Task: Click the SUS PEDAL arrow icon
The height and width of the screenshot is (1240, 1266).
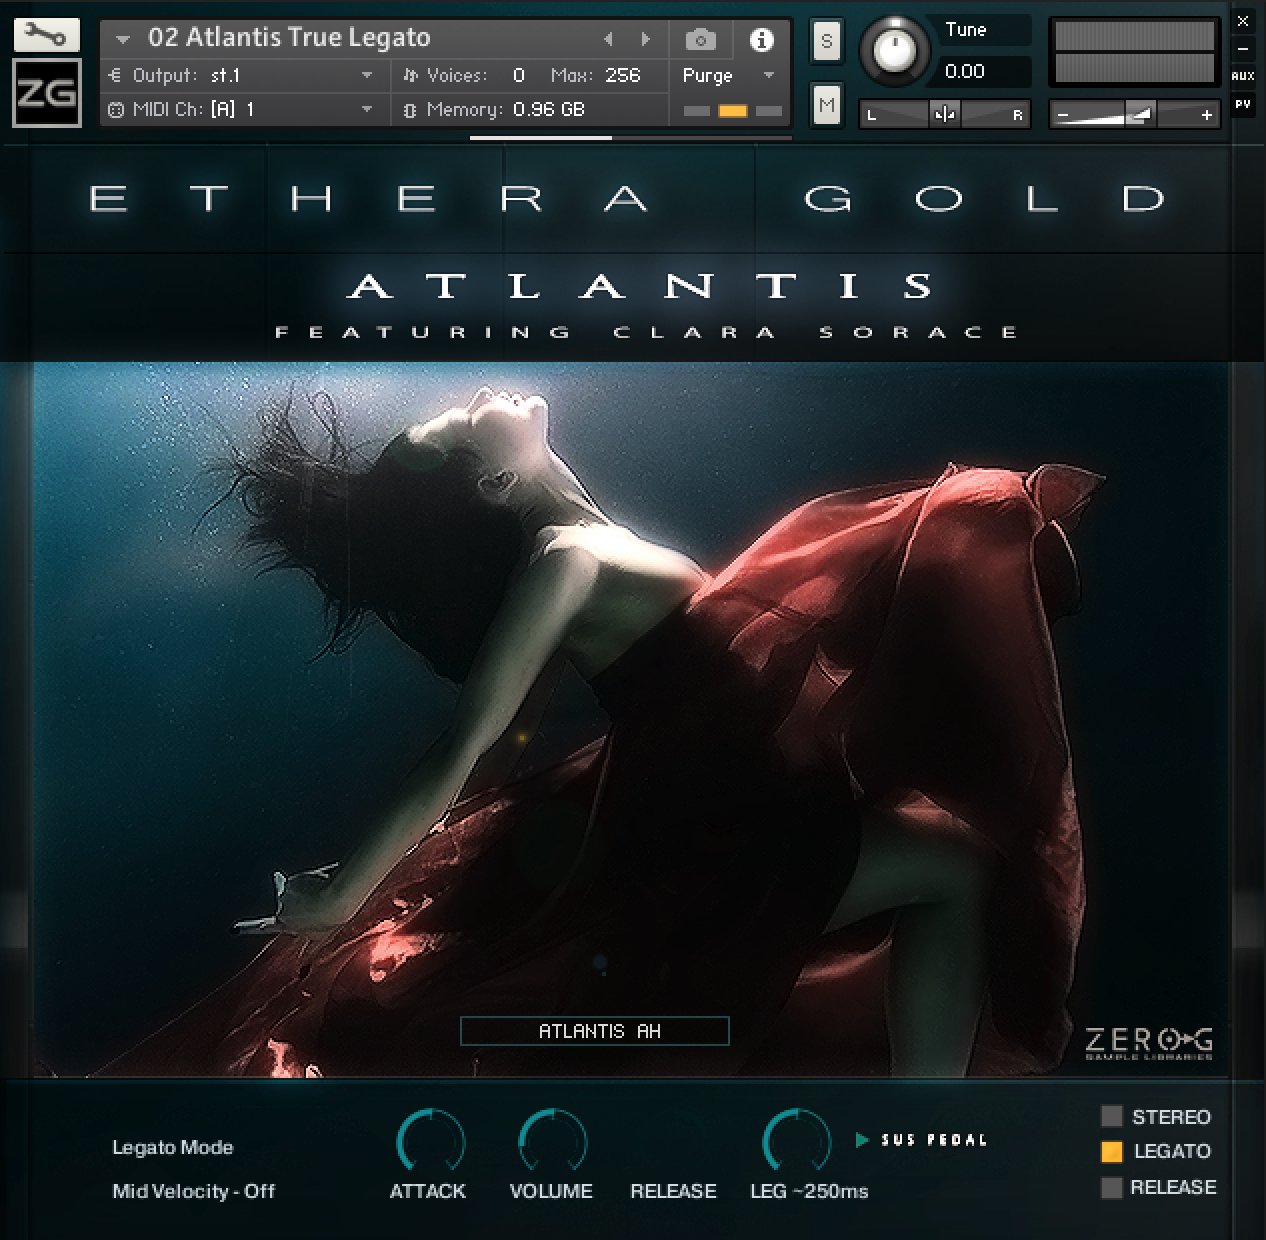Action: pos(862,1139)
